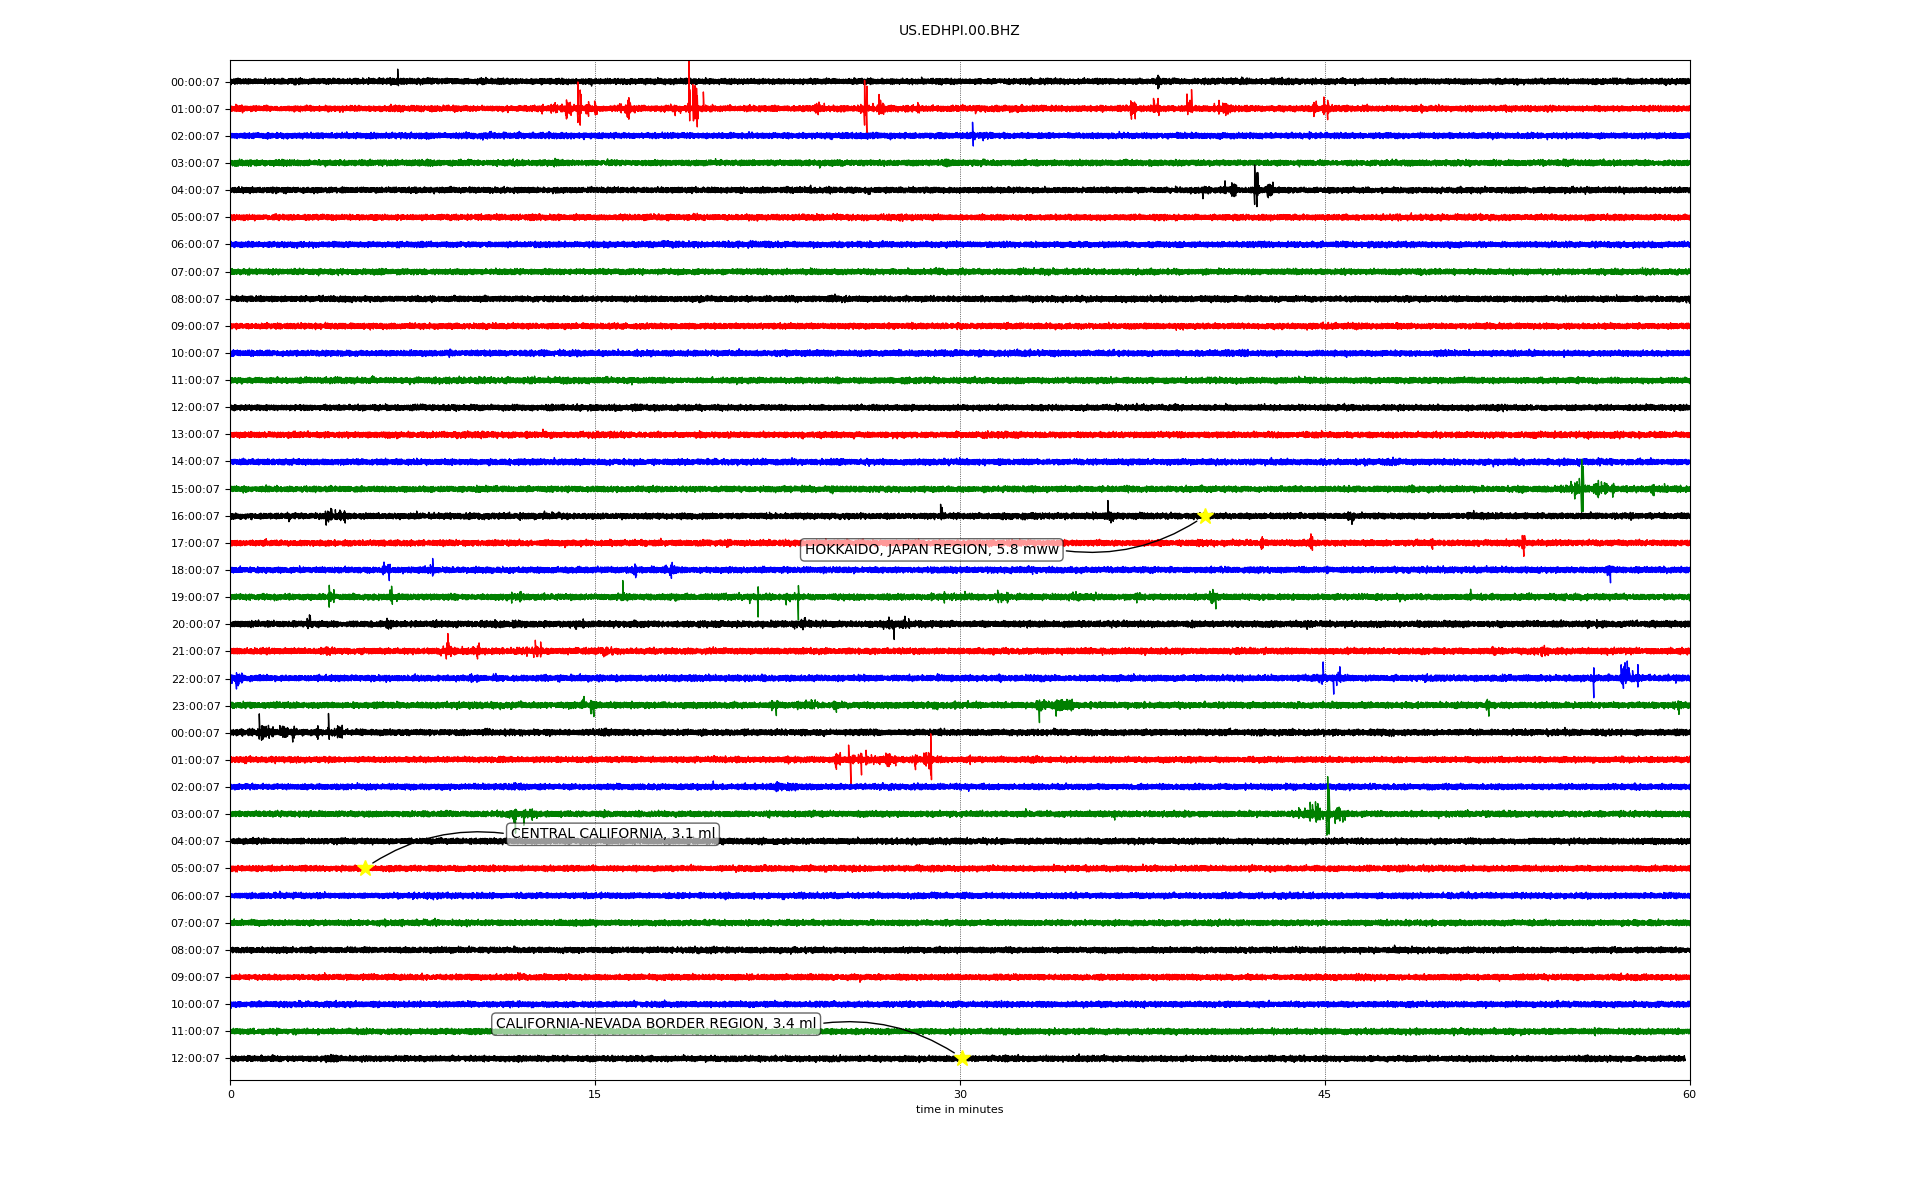This screenshot has height=1200, width=1920.
Task: Click the 45 minute x-axis tick label
Action: (x=1325, y=1094)
